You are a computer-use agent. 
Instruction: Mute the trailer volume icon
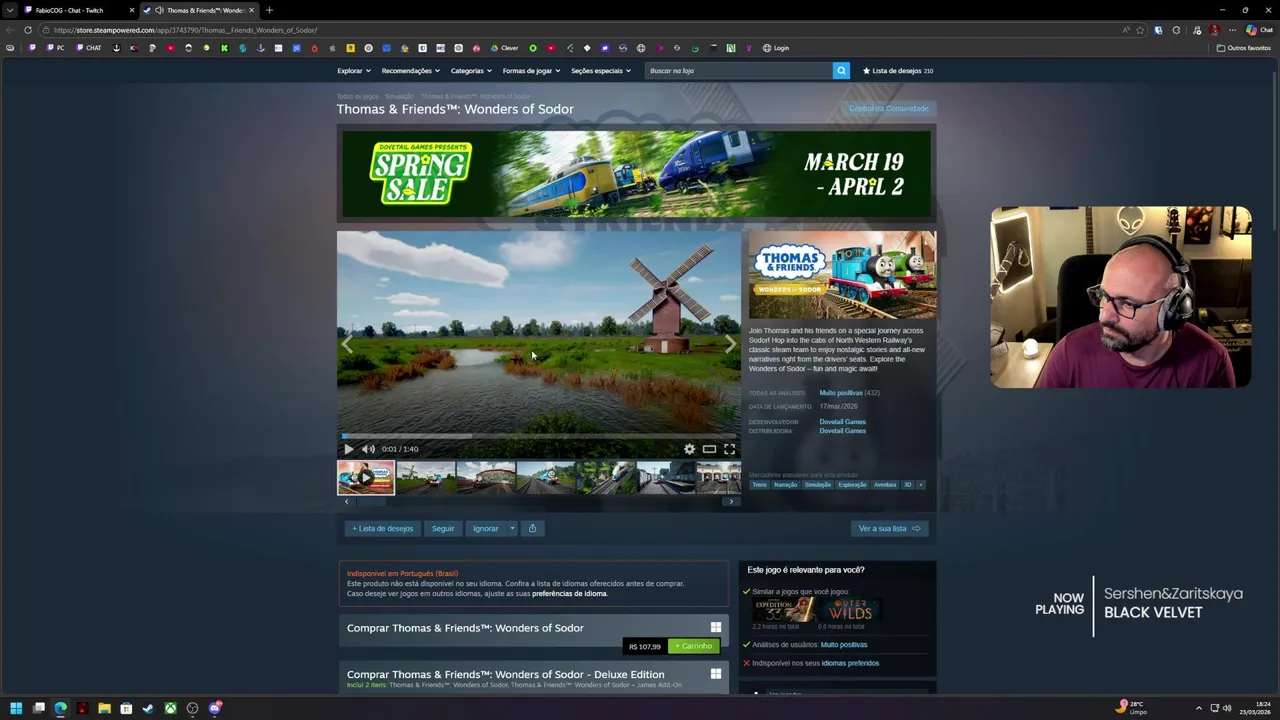click(x=368, y=449)
